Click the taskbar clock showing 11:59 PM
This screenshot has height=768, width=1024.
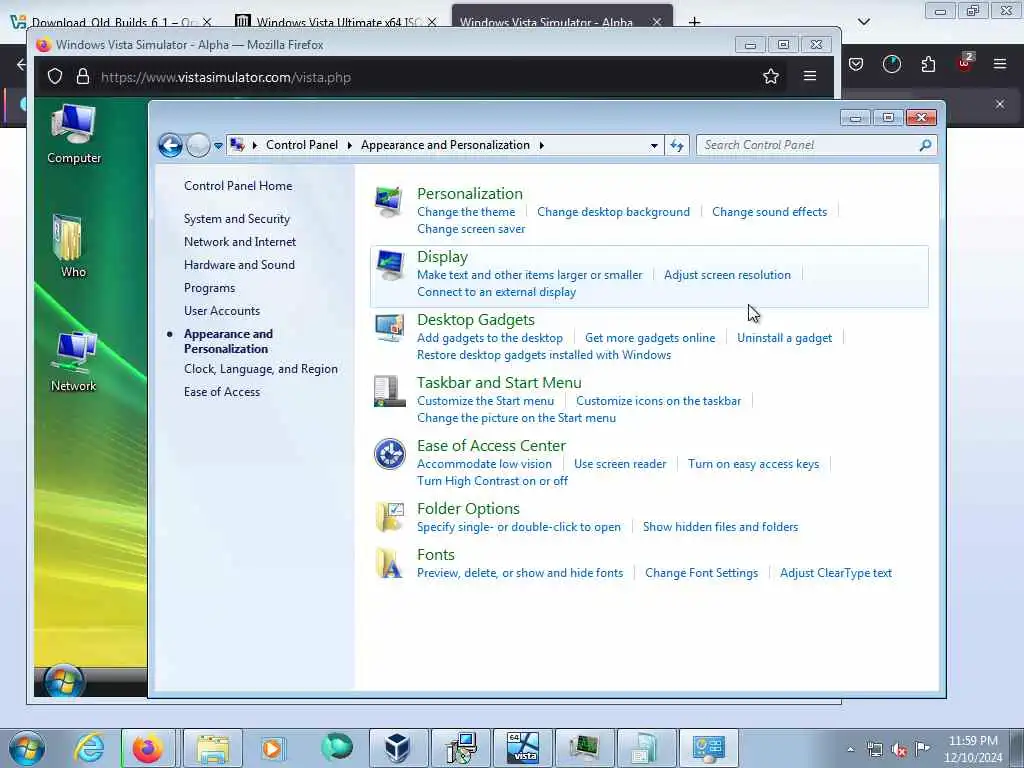tap(973, 749)
